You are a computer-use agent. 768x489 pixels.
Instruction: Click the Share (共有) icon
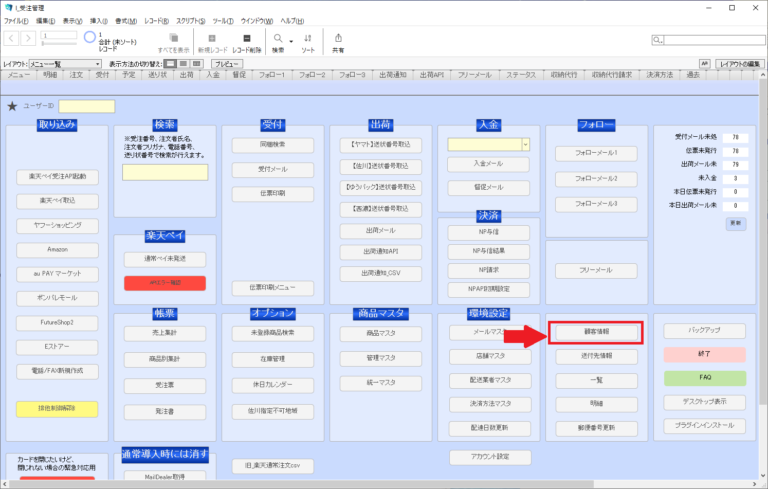(x=338, y=37)
